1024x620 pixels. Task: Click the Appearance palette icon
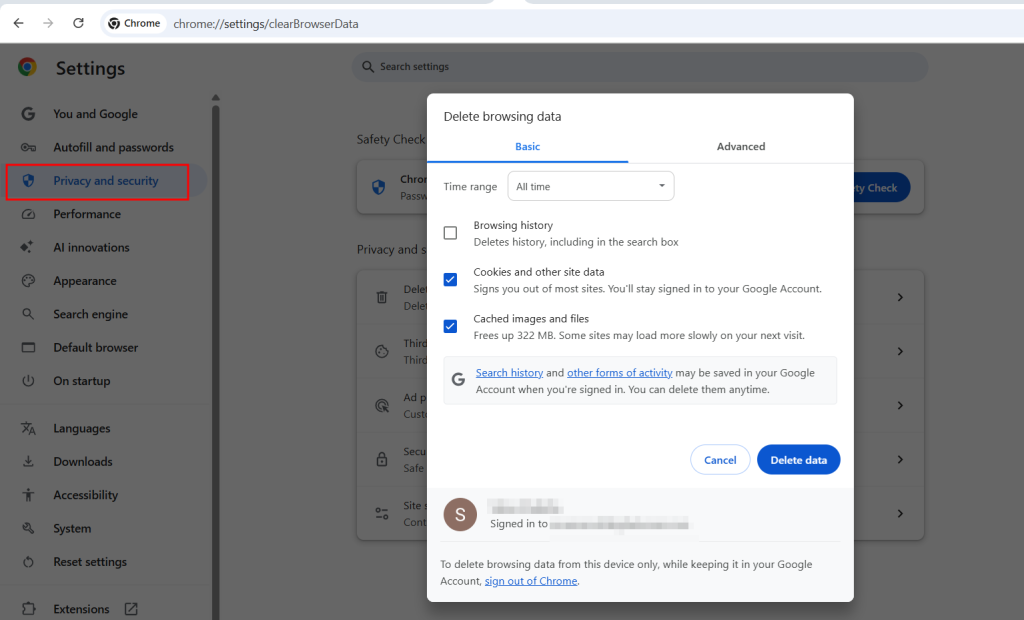coord(29,281)
